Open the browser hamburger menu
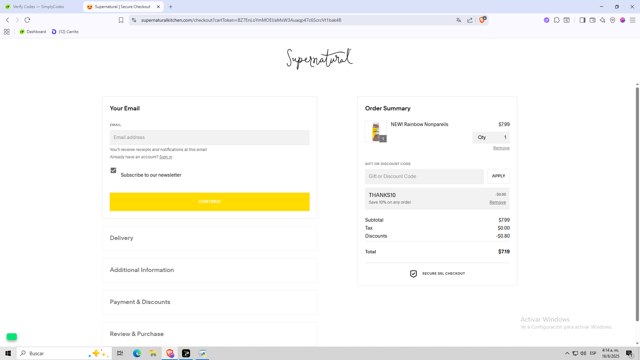This screenshot has width=640, height=360. (x=632, y=20)
